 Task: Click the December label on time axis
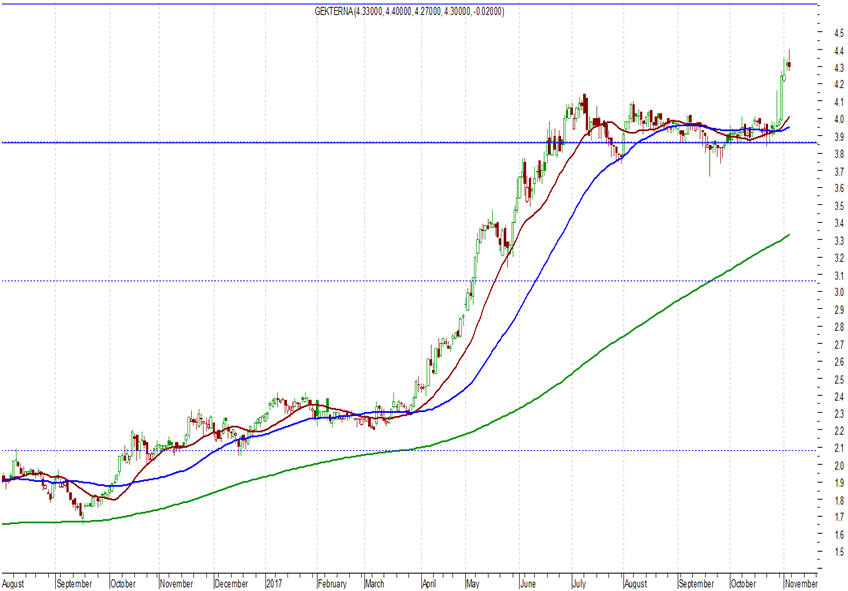[x=231, y=584]
